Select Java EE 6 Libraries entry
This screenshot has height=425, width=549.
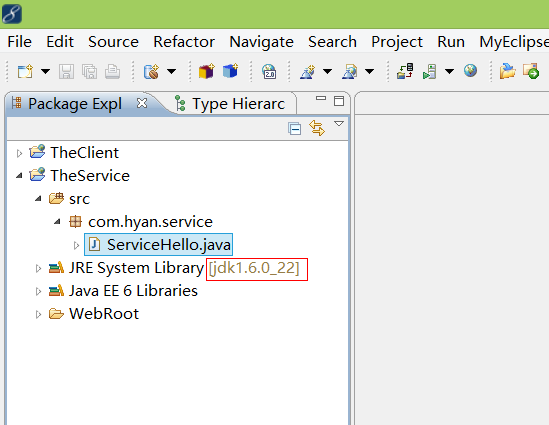tap(133, 291)
